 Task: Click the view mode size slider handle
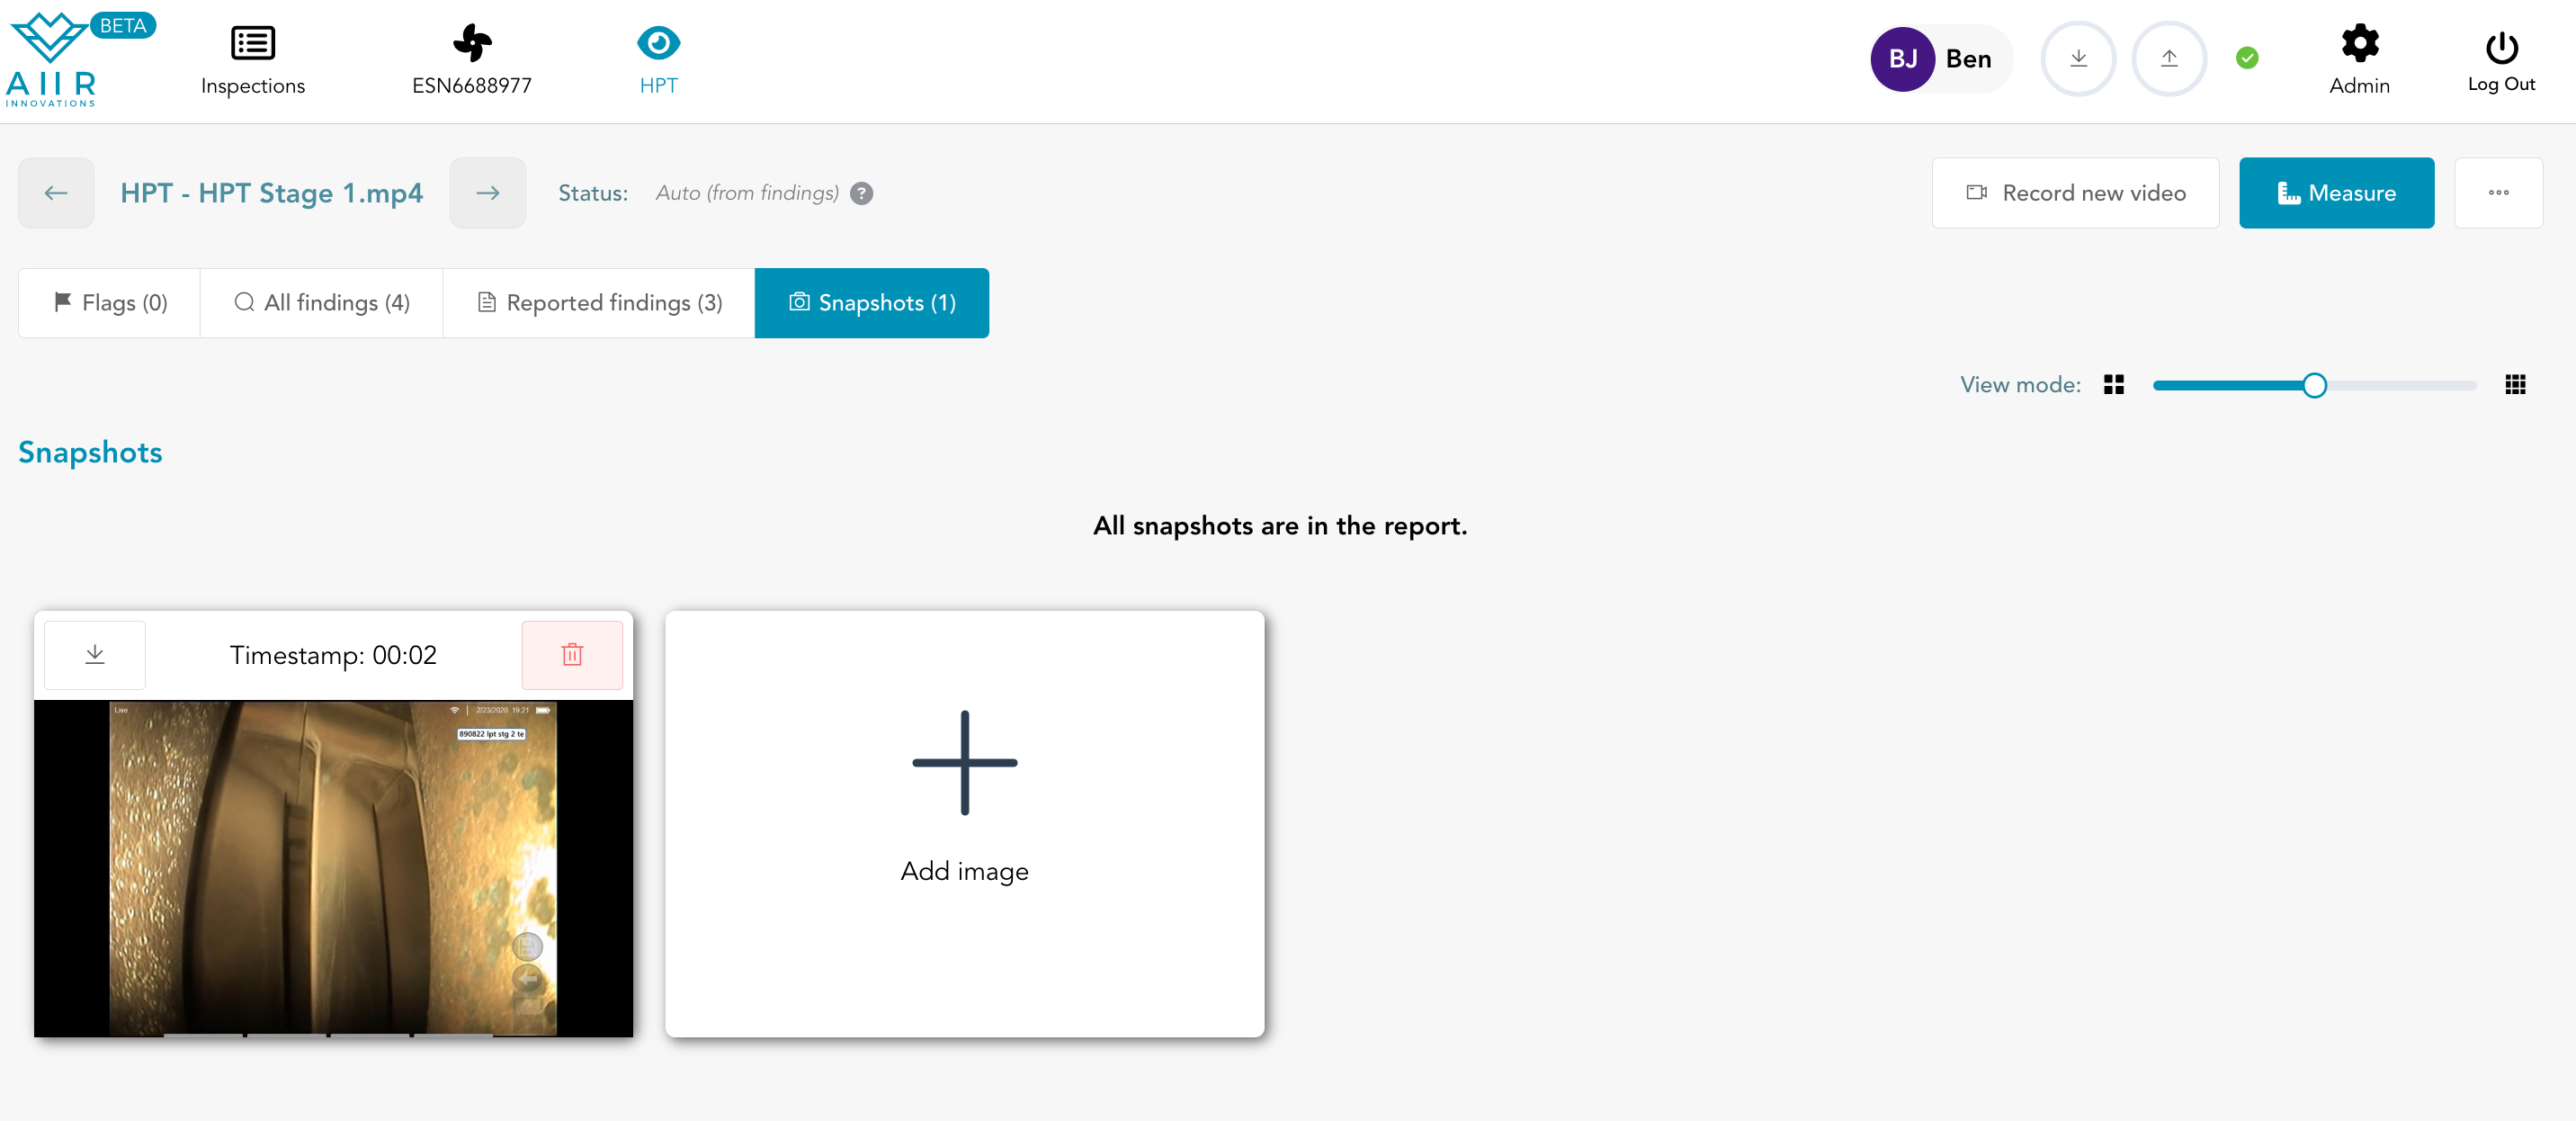2314,385
